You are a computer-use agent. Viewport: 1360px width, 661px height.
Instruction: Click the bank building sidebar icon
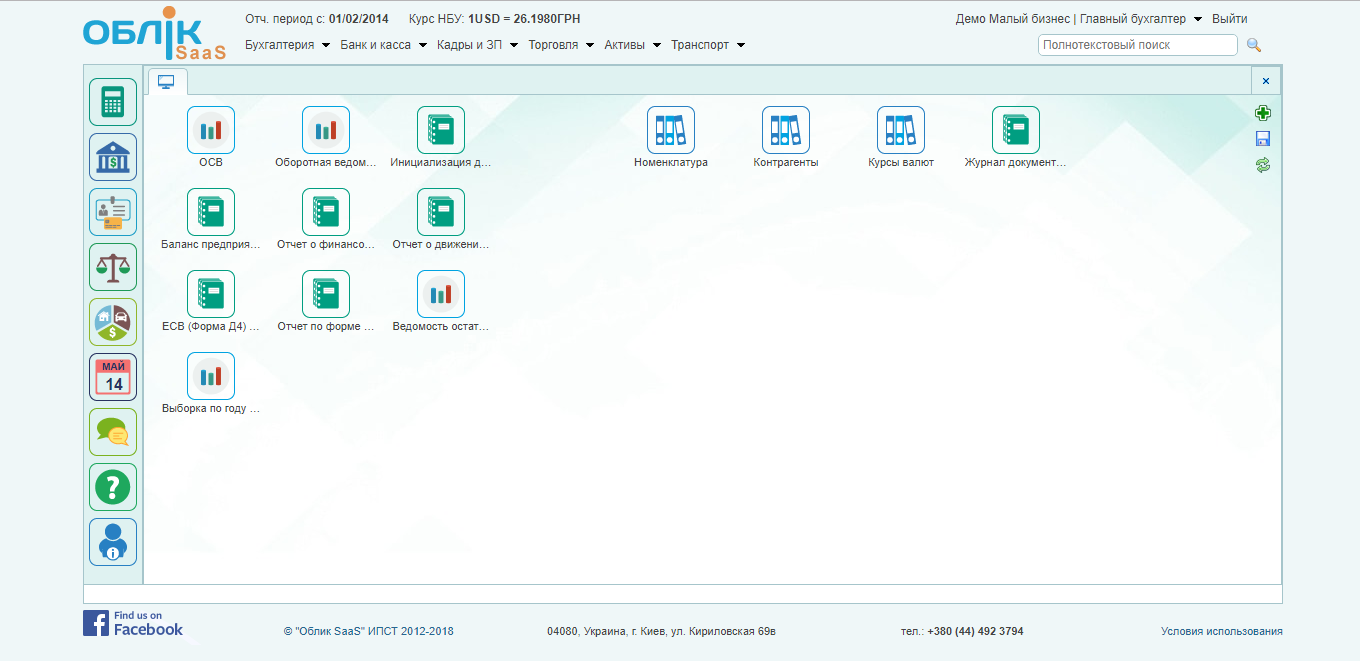point(113,157)
